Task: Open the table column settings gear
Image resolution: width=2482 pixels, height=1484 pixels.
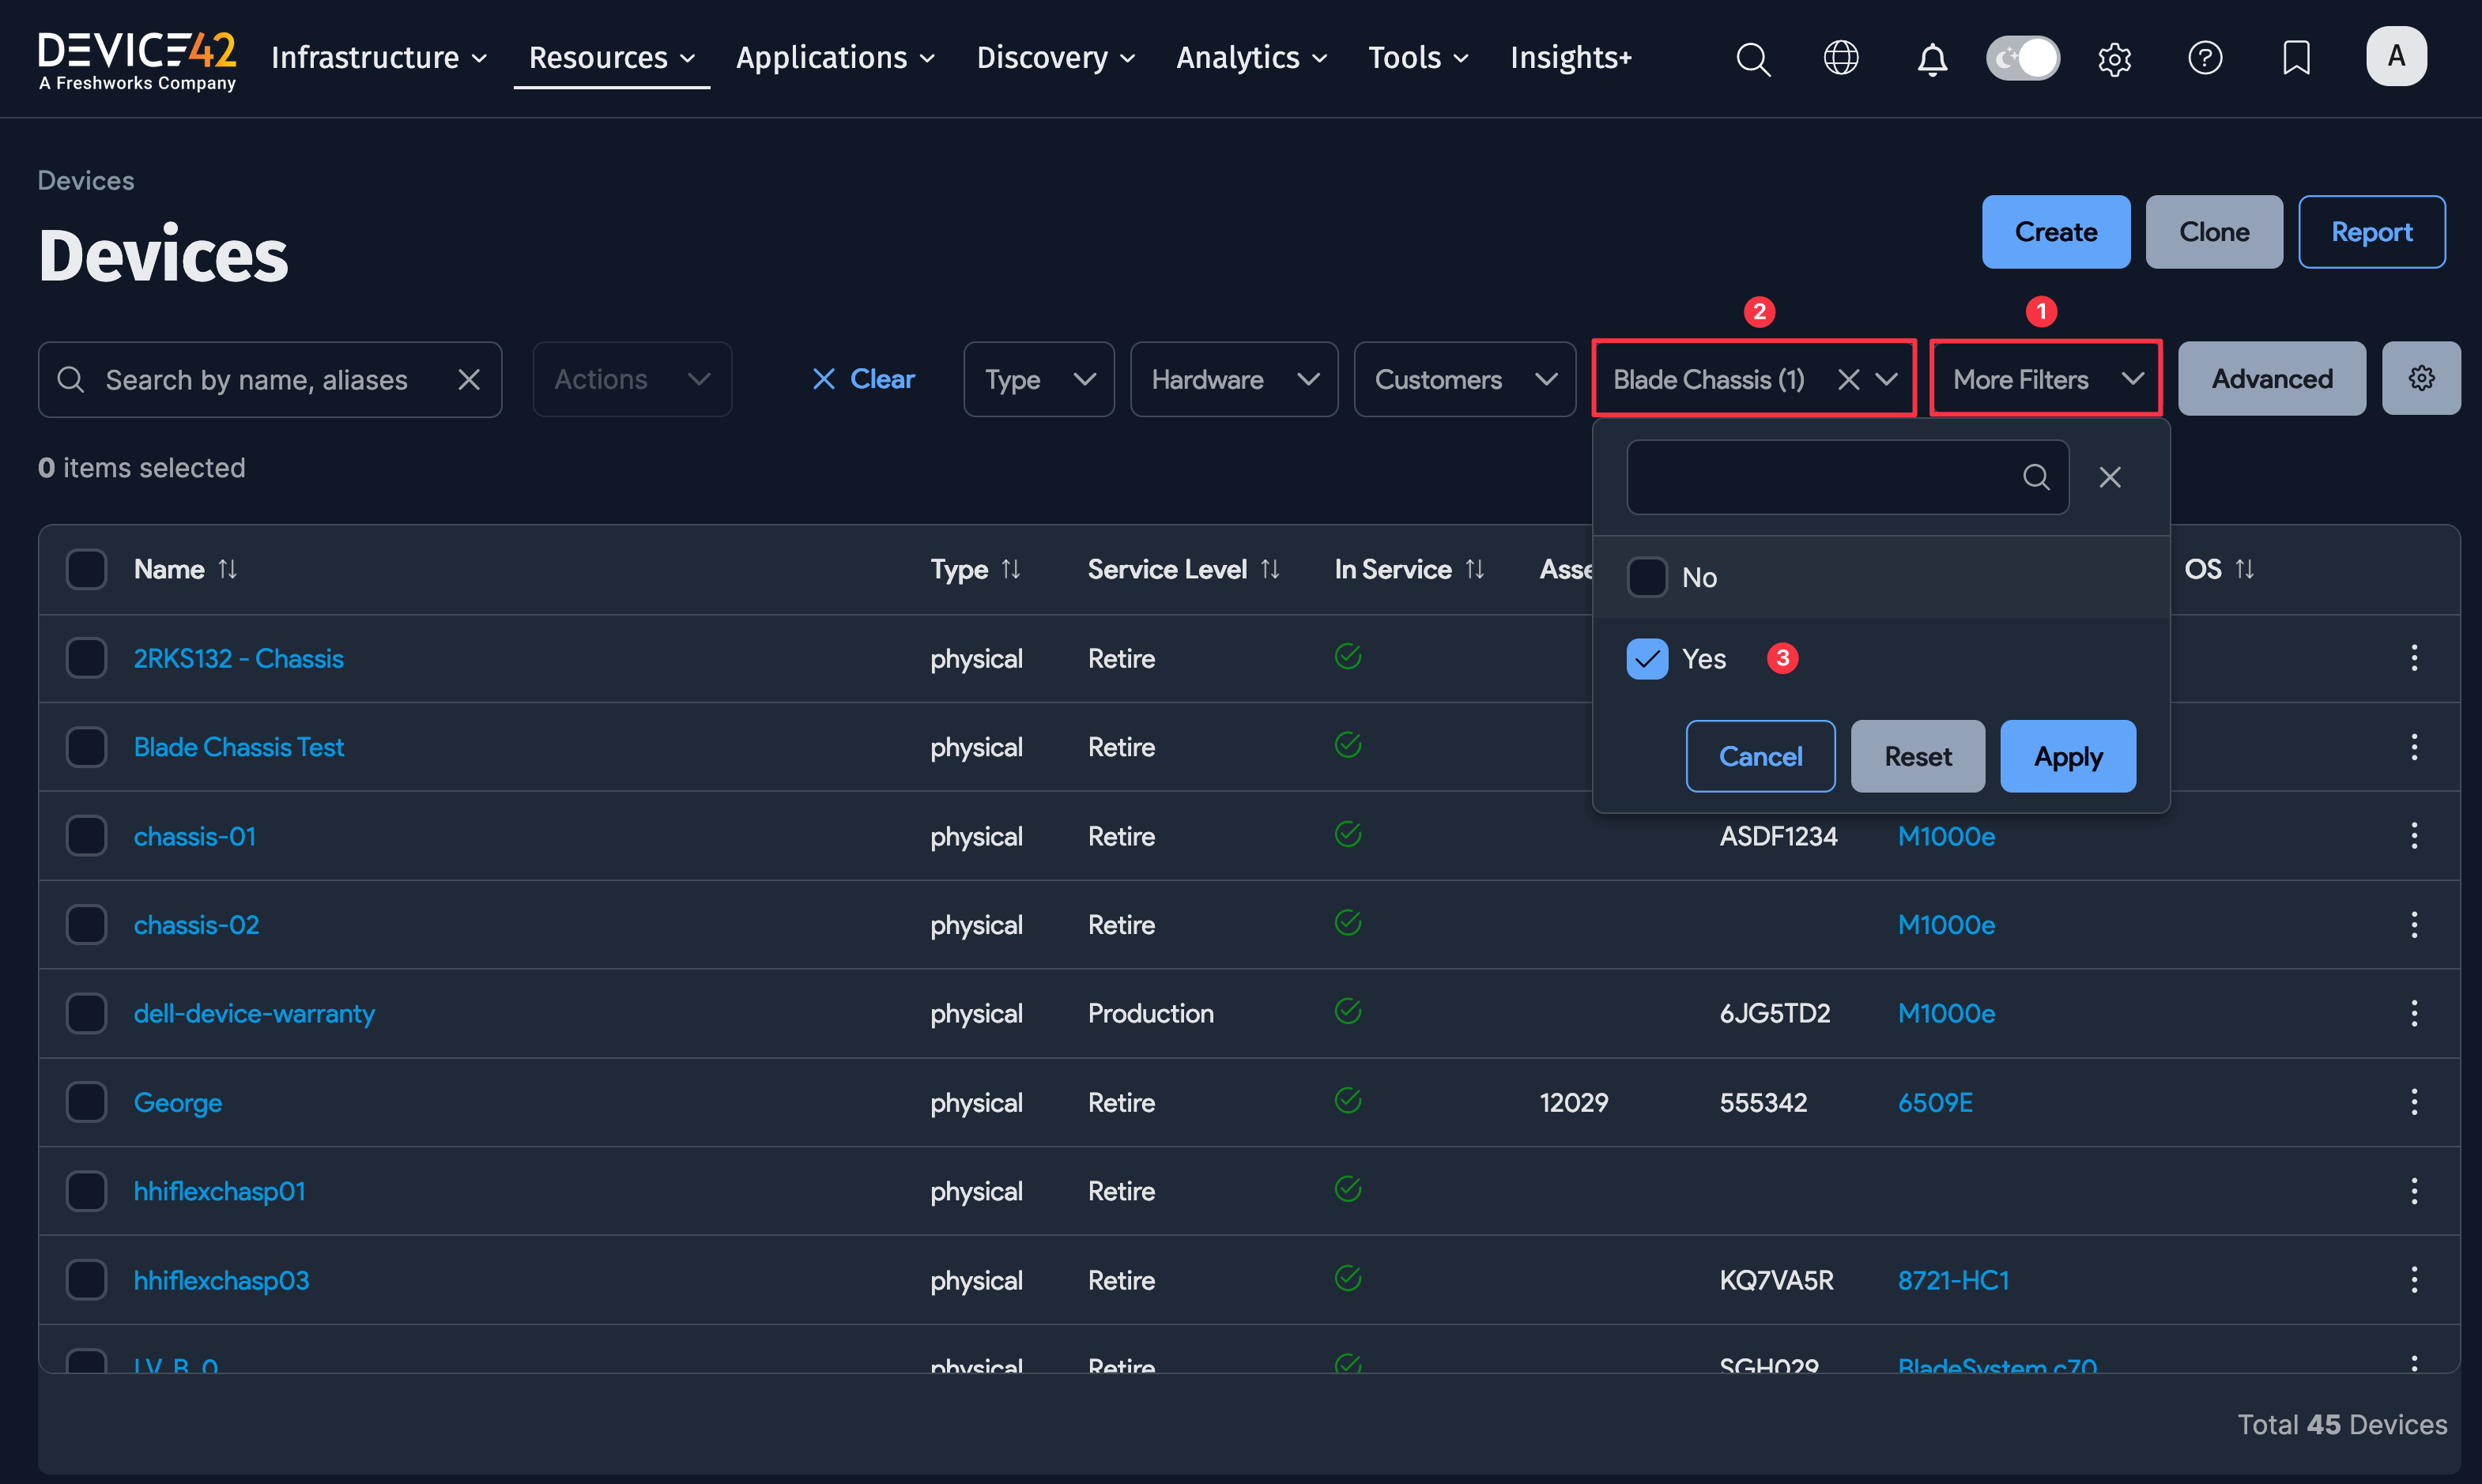Action: click(2421, 378)
